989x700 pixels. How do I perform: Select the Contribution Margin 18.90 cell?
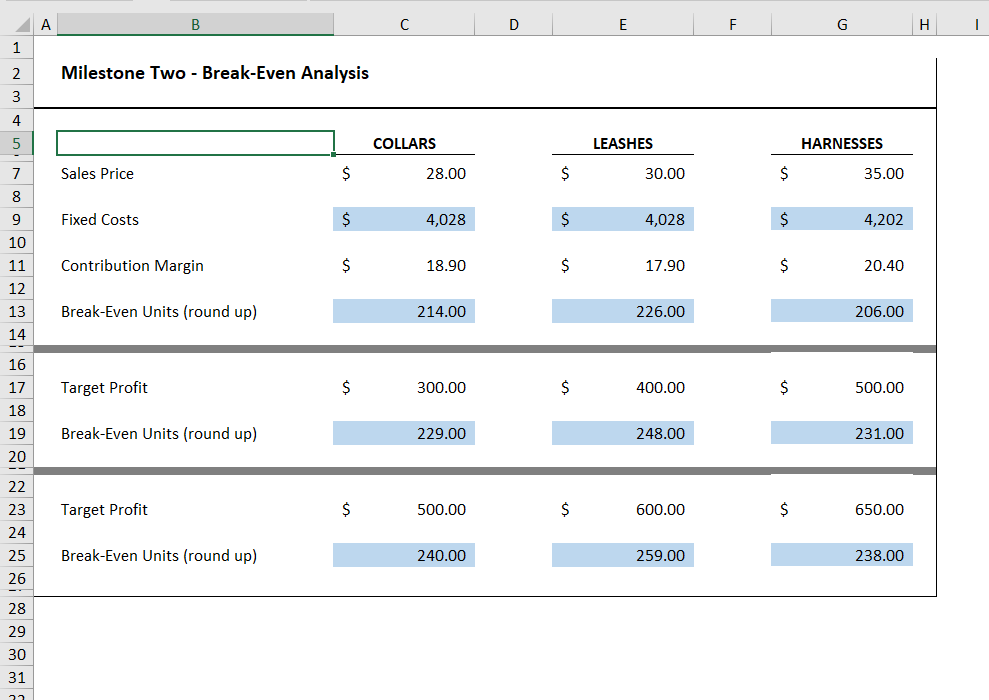[404, 265]
